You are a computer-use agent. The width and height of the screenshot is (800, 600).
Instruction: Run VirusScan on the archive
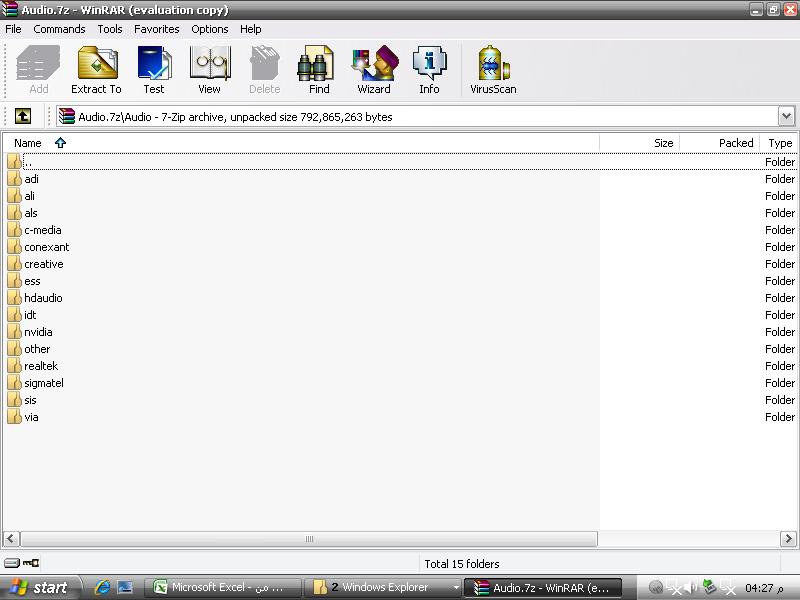point(493,70)
